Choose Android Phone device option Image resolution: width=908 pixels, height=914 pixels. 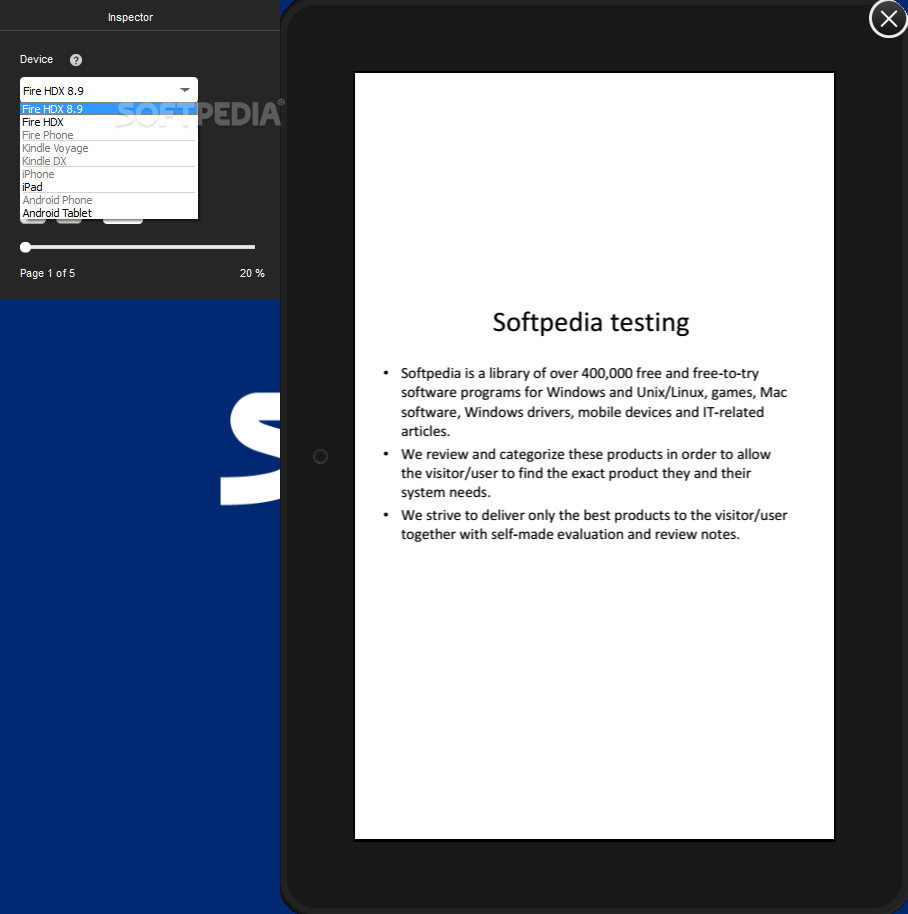pos(109,200)
